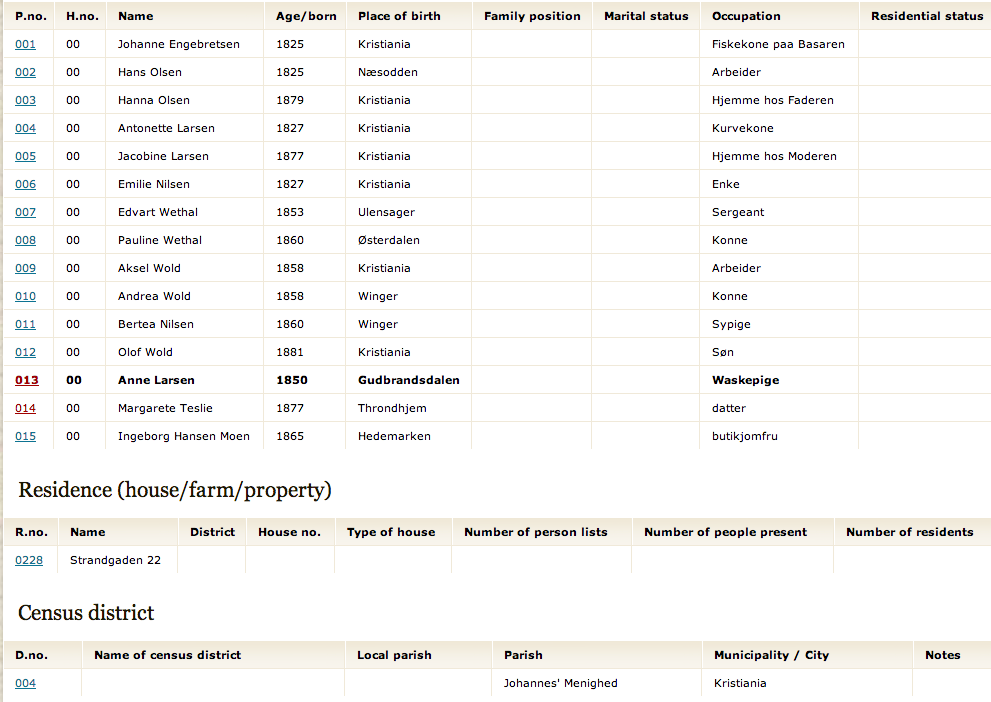Click the Marital status column header
This screenshot has width=991, height=702.
coord(646,16)
